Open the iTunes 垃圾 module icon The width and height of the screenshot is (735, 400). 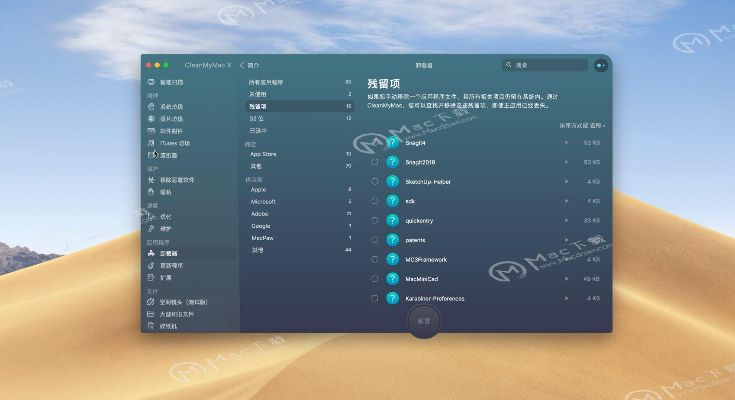click(x=151, y=143)
